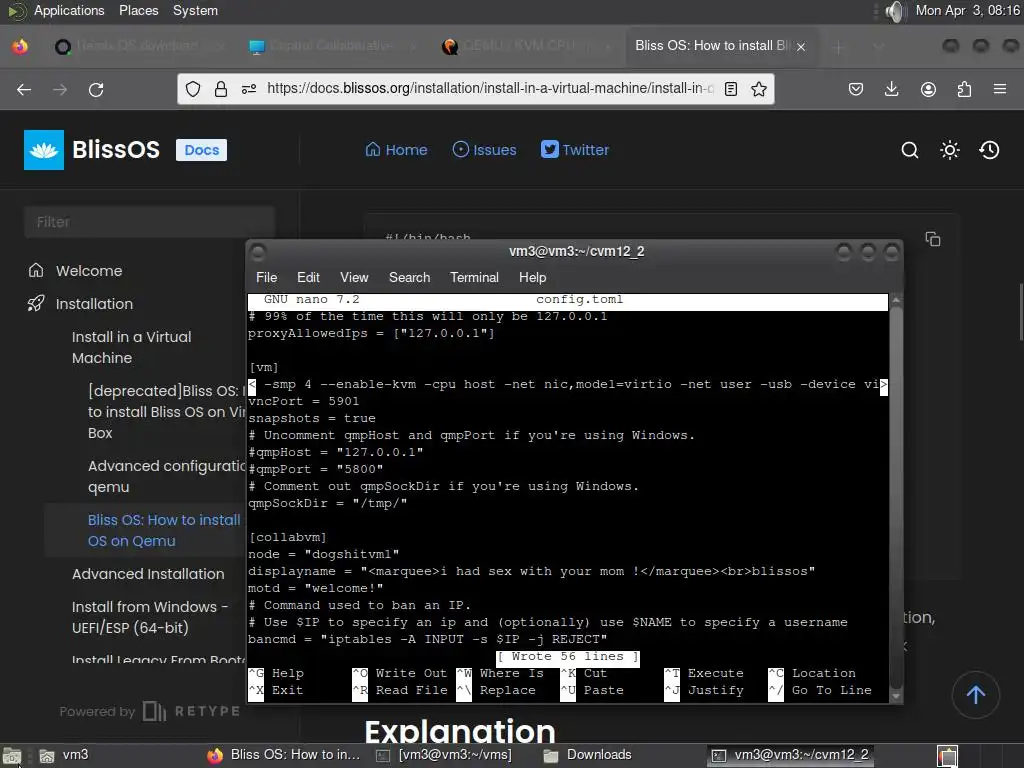Switch to Bliss OS Firefox taskbar item
1024x768 pixels.
283,755
